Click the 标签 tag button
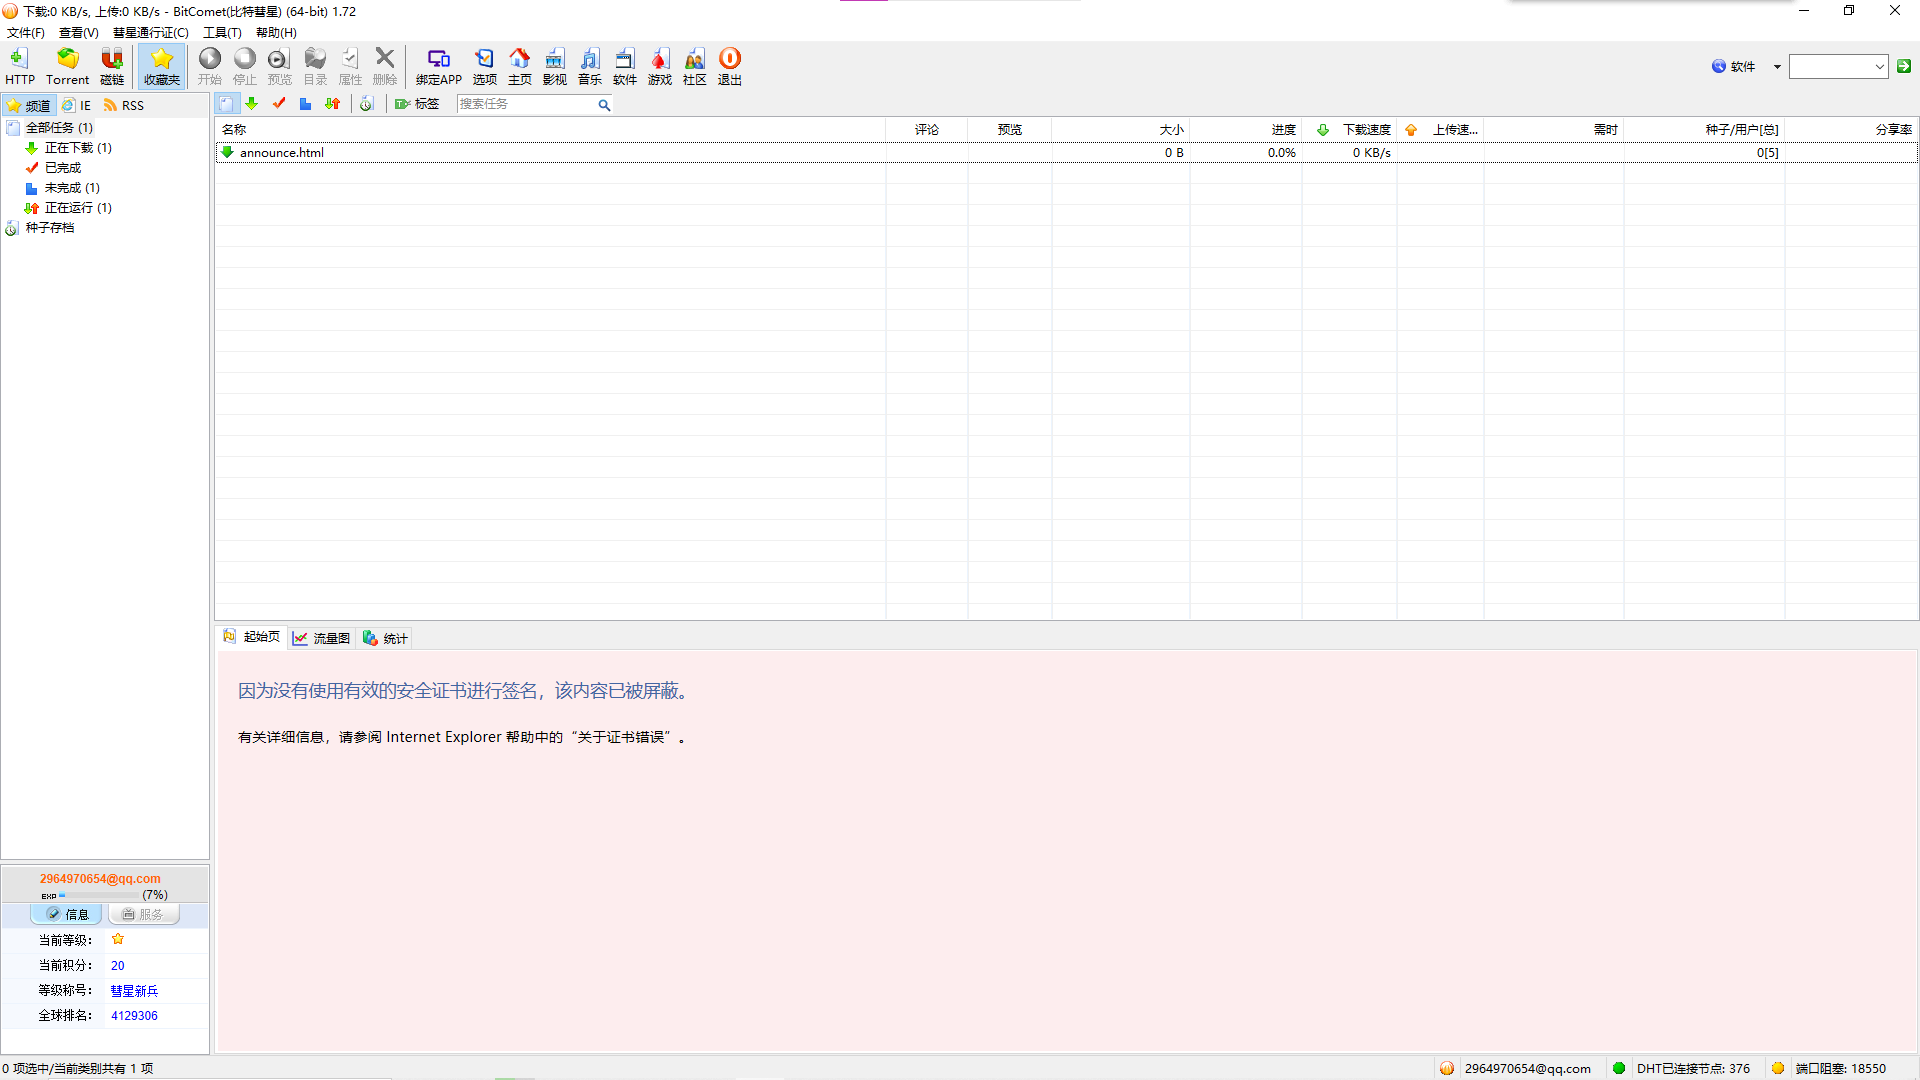 point(417,104)
